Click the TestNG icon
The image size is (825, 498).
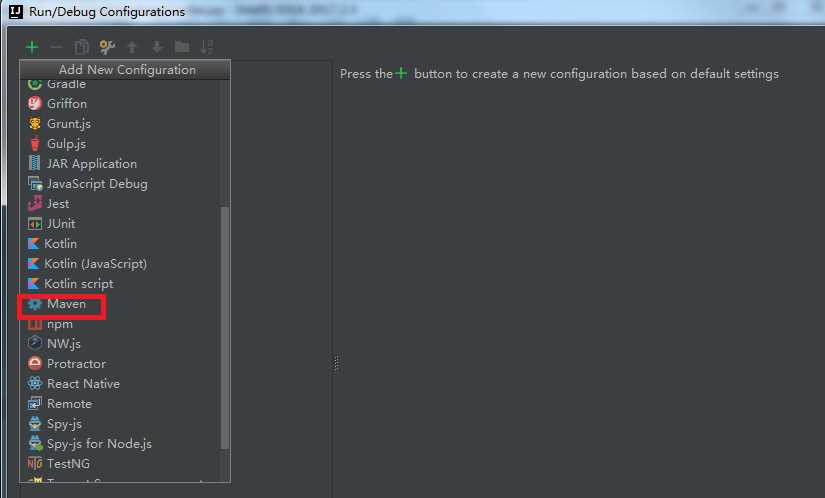(x=35, y=463)
